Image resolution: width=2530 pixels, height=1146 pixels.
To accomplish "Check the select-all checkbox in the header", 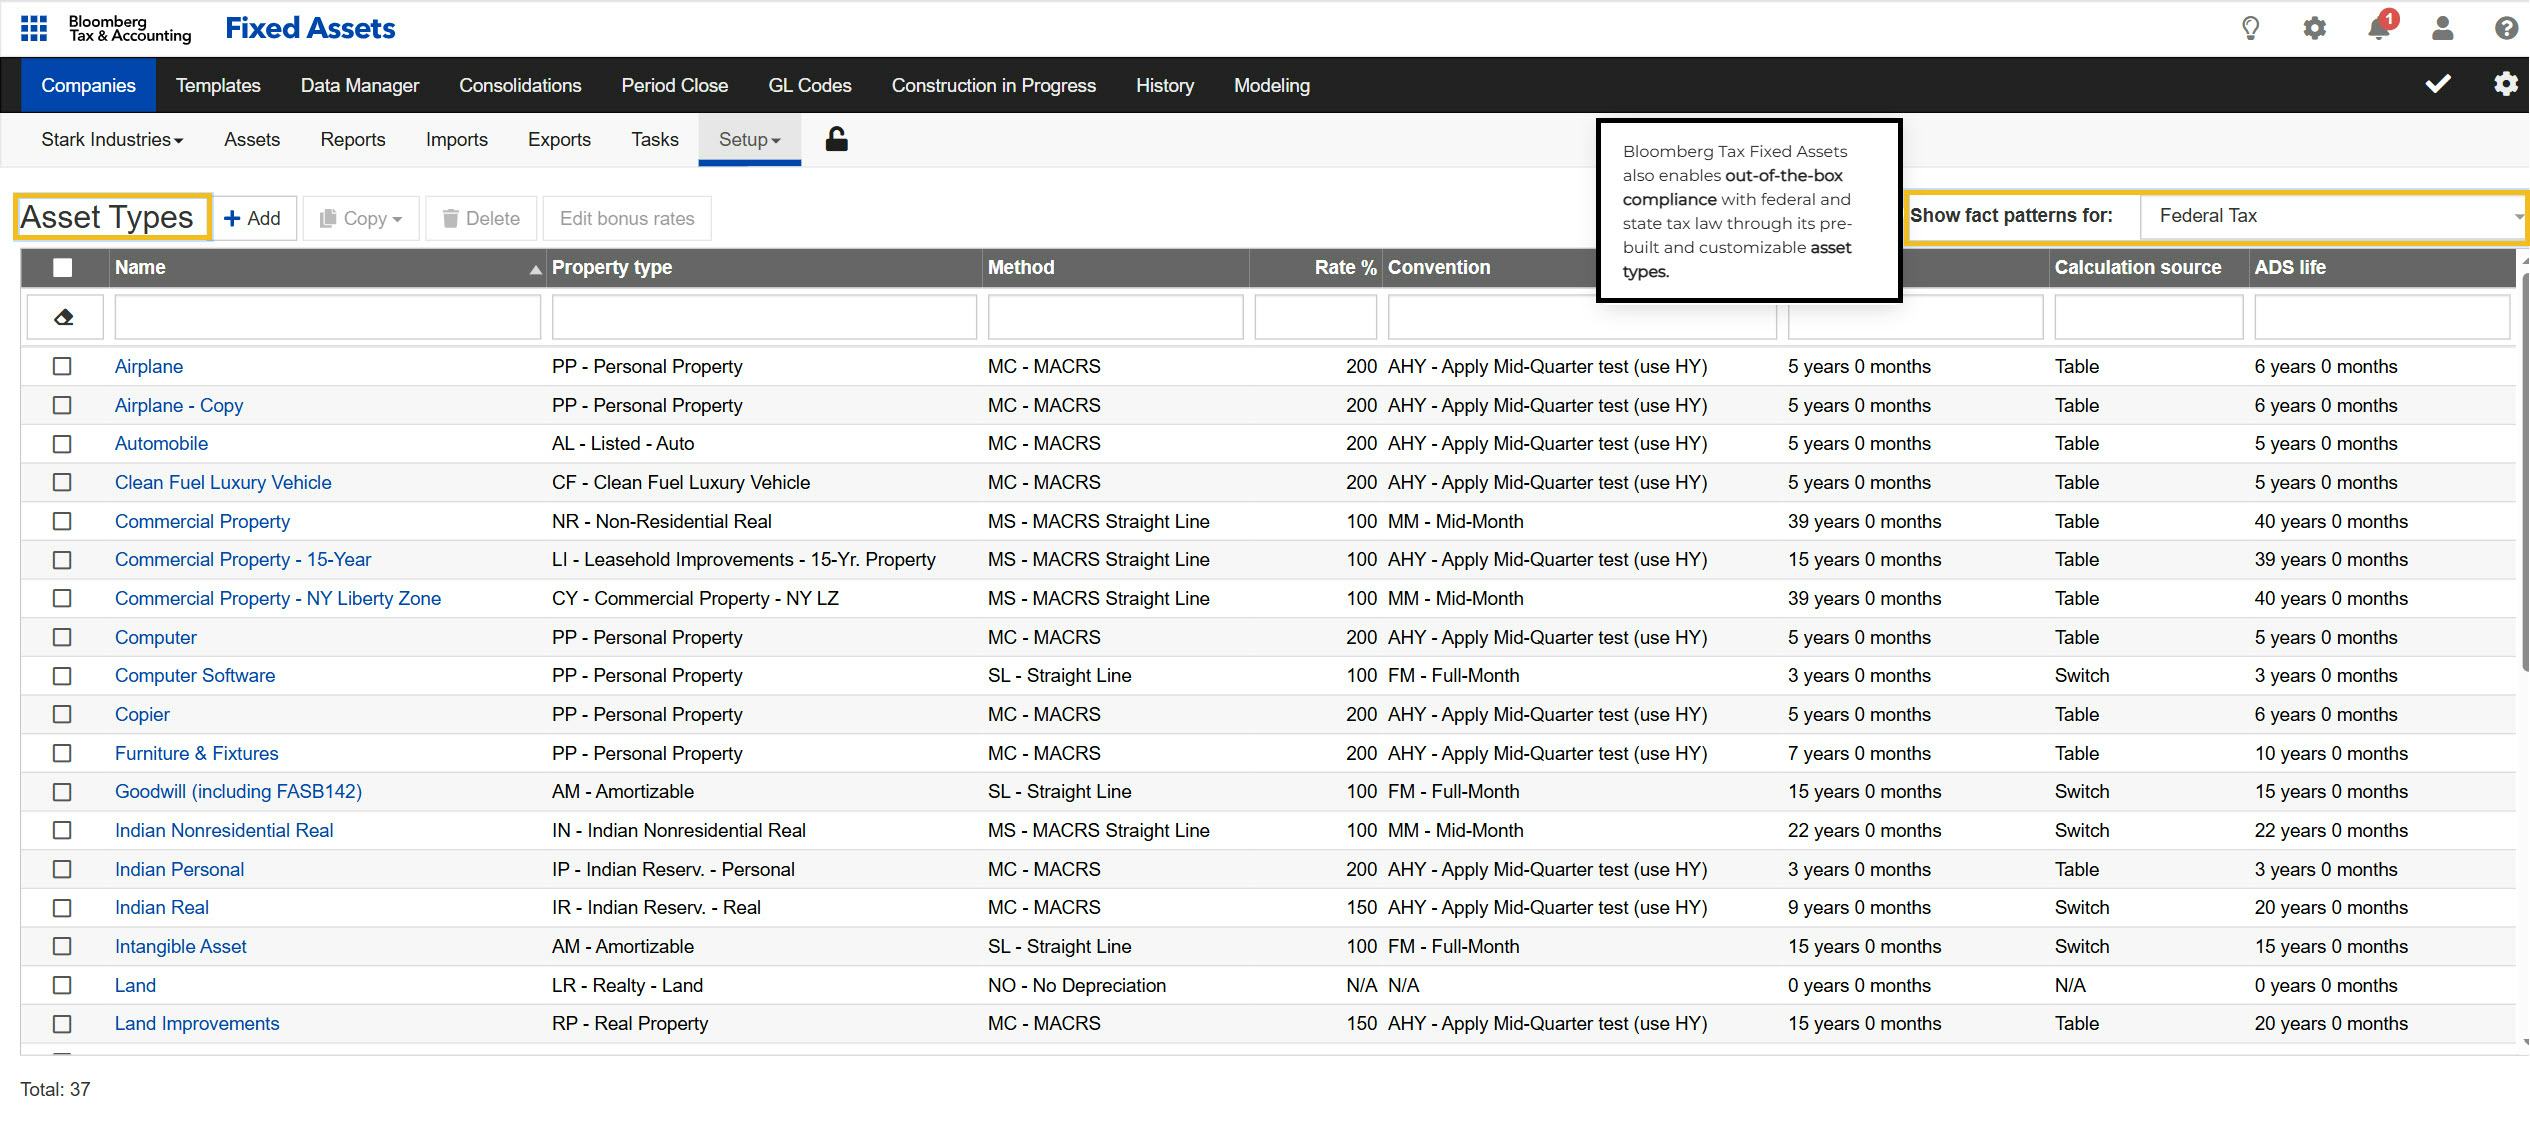I will coord(62,267).
